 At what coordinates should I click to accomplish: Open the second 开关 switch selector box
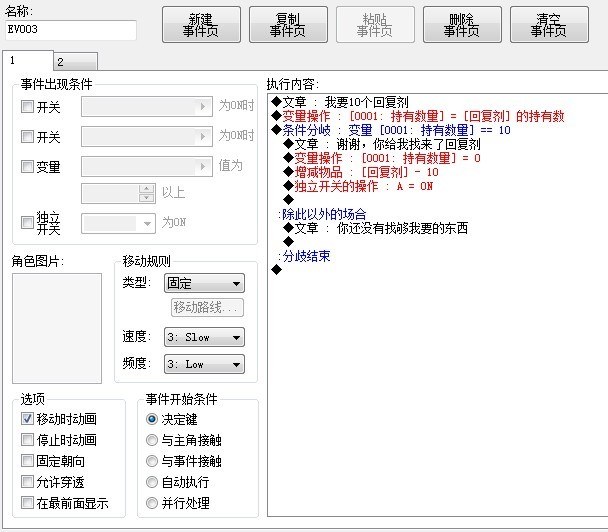tap(147, 136)
